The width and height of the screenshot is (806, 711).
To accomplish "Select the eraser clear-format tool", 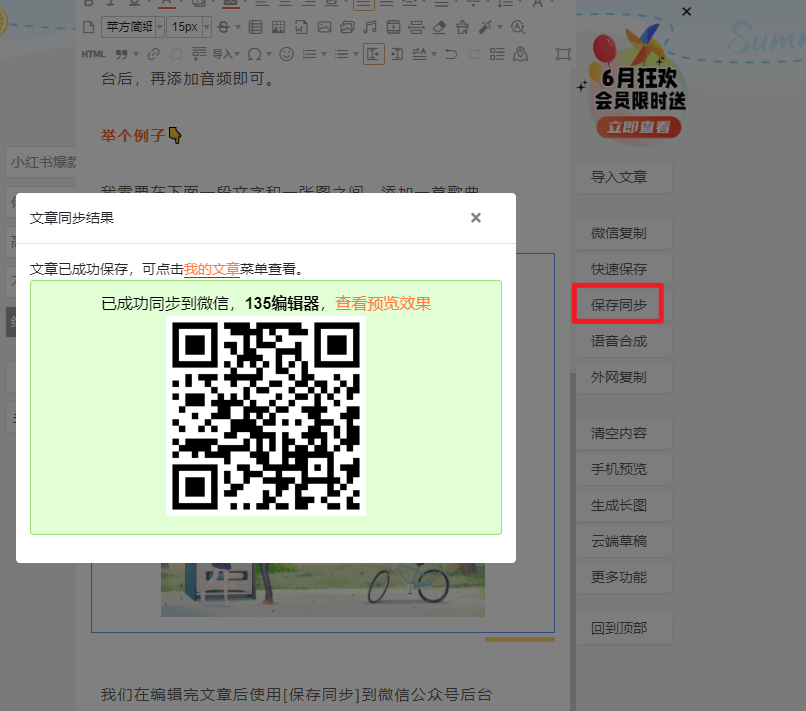I will [439, 27].
